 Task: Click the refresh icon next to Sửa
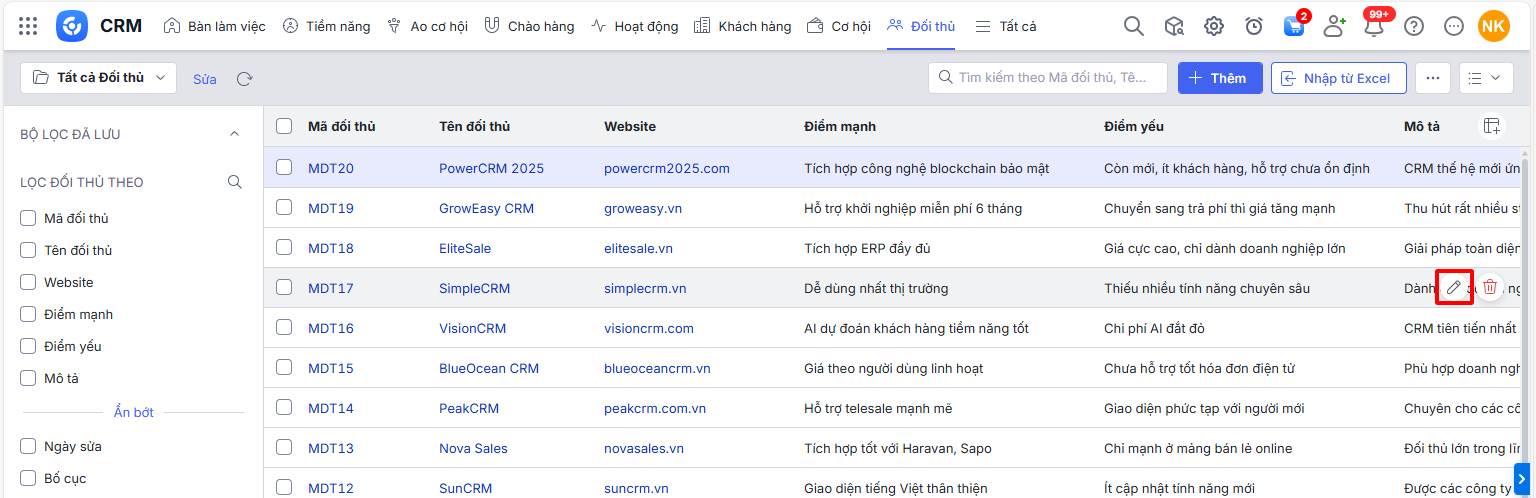click(x=244, y=79)
